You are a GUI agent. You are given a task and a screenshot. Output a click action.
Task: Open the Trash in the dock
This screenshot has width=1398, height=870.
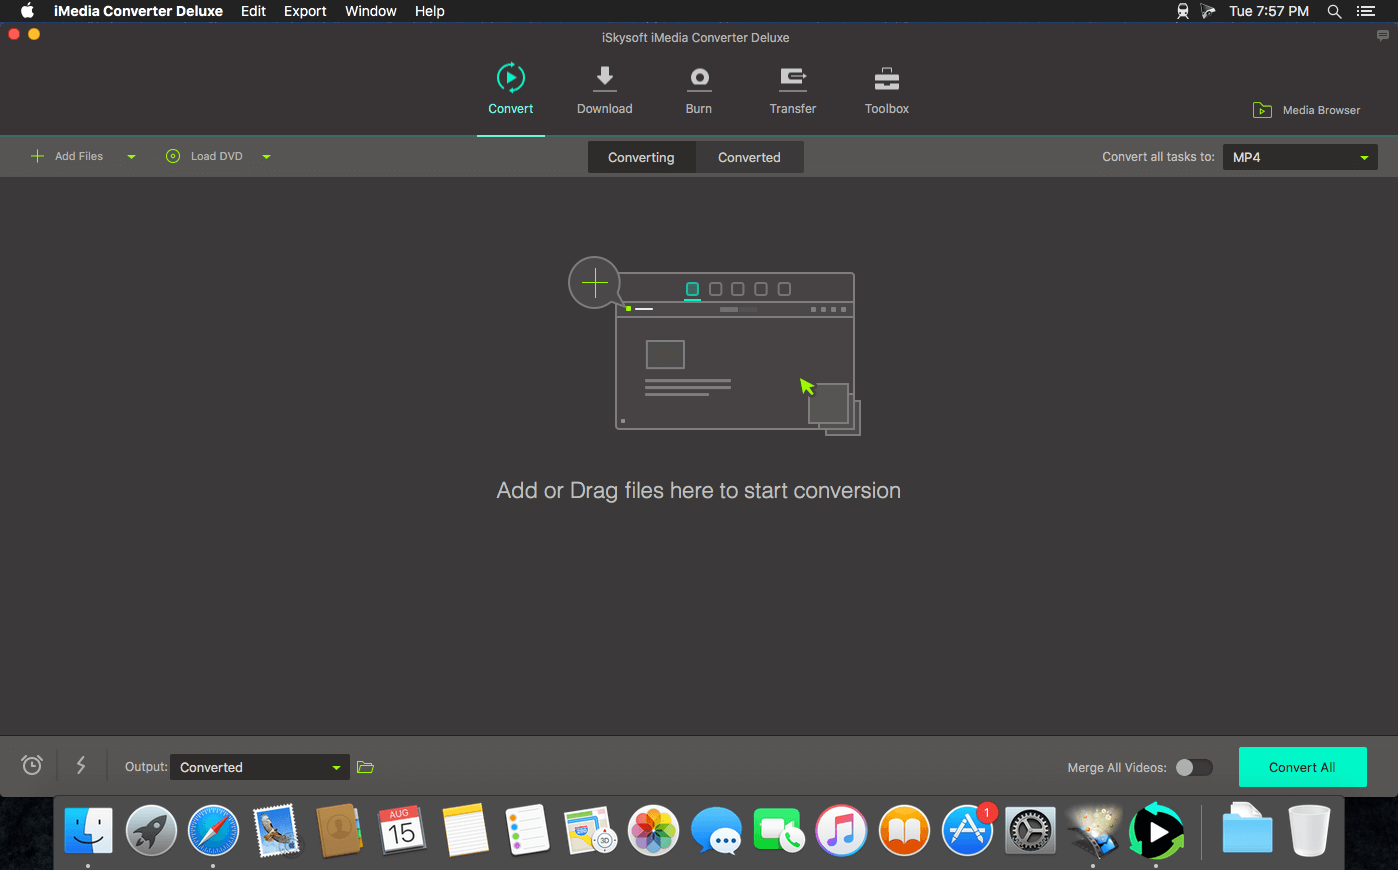[1309, 830]
